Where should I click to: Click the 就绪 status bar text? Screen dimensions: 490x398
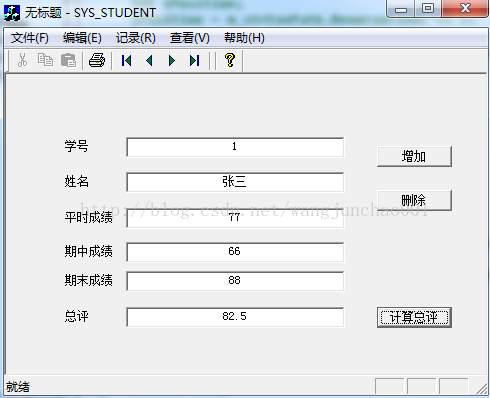point(18,387)
